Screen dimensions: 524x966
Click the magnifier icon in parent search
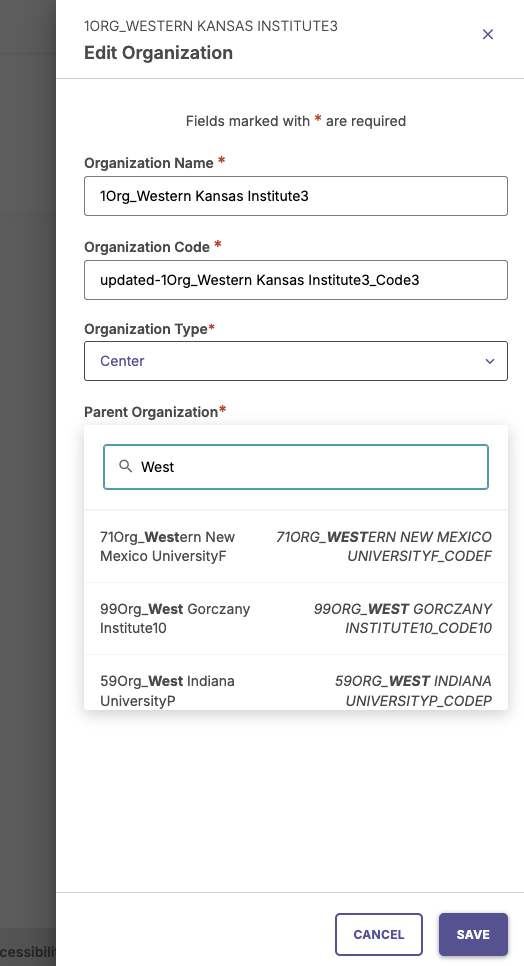tap(126, 466)
